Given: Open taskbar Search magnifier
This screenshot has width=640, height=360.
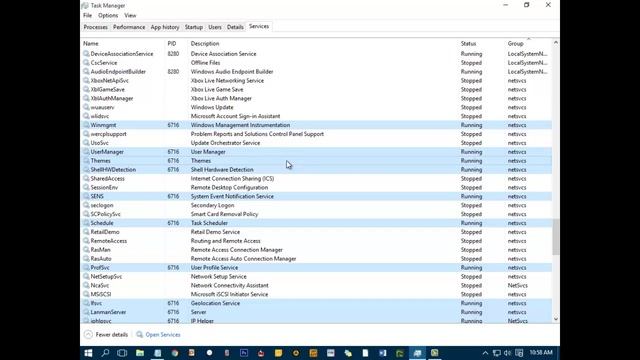Looking at the screenshot, I should (x=105, y=353).
